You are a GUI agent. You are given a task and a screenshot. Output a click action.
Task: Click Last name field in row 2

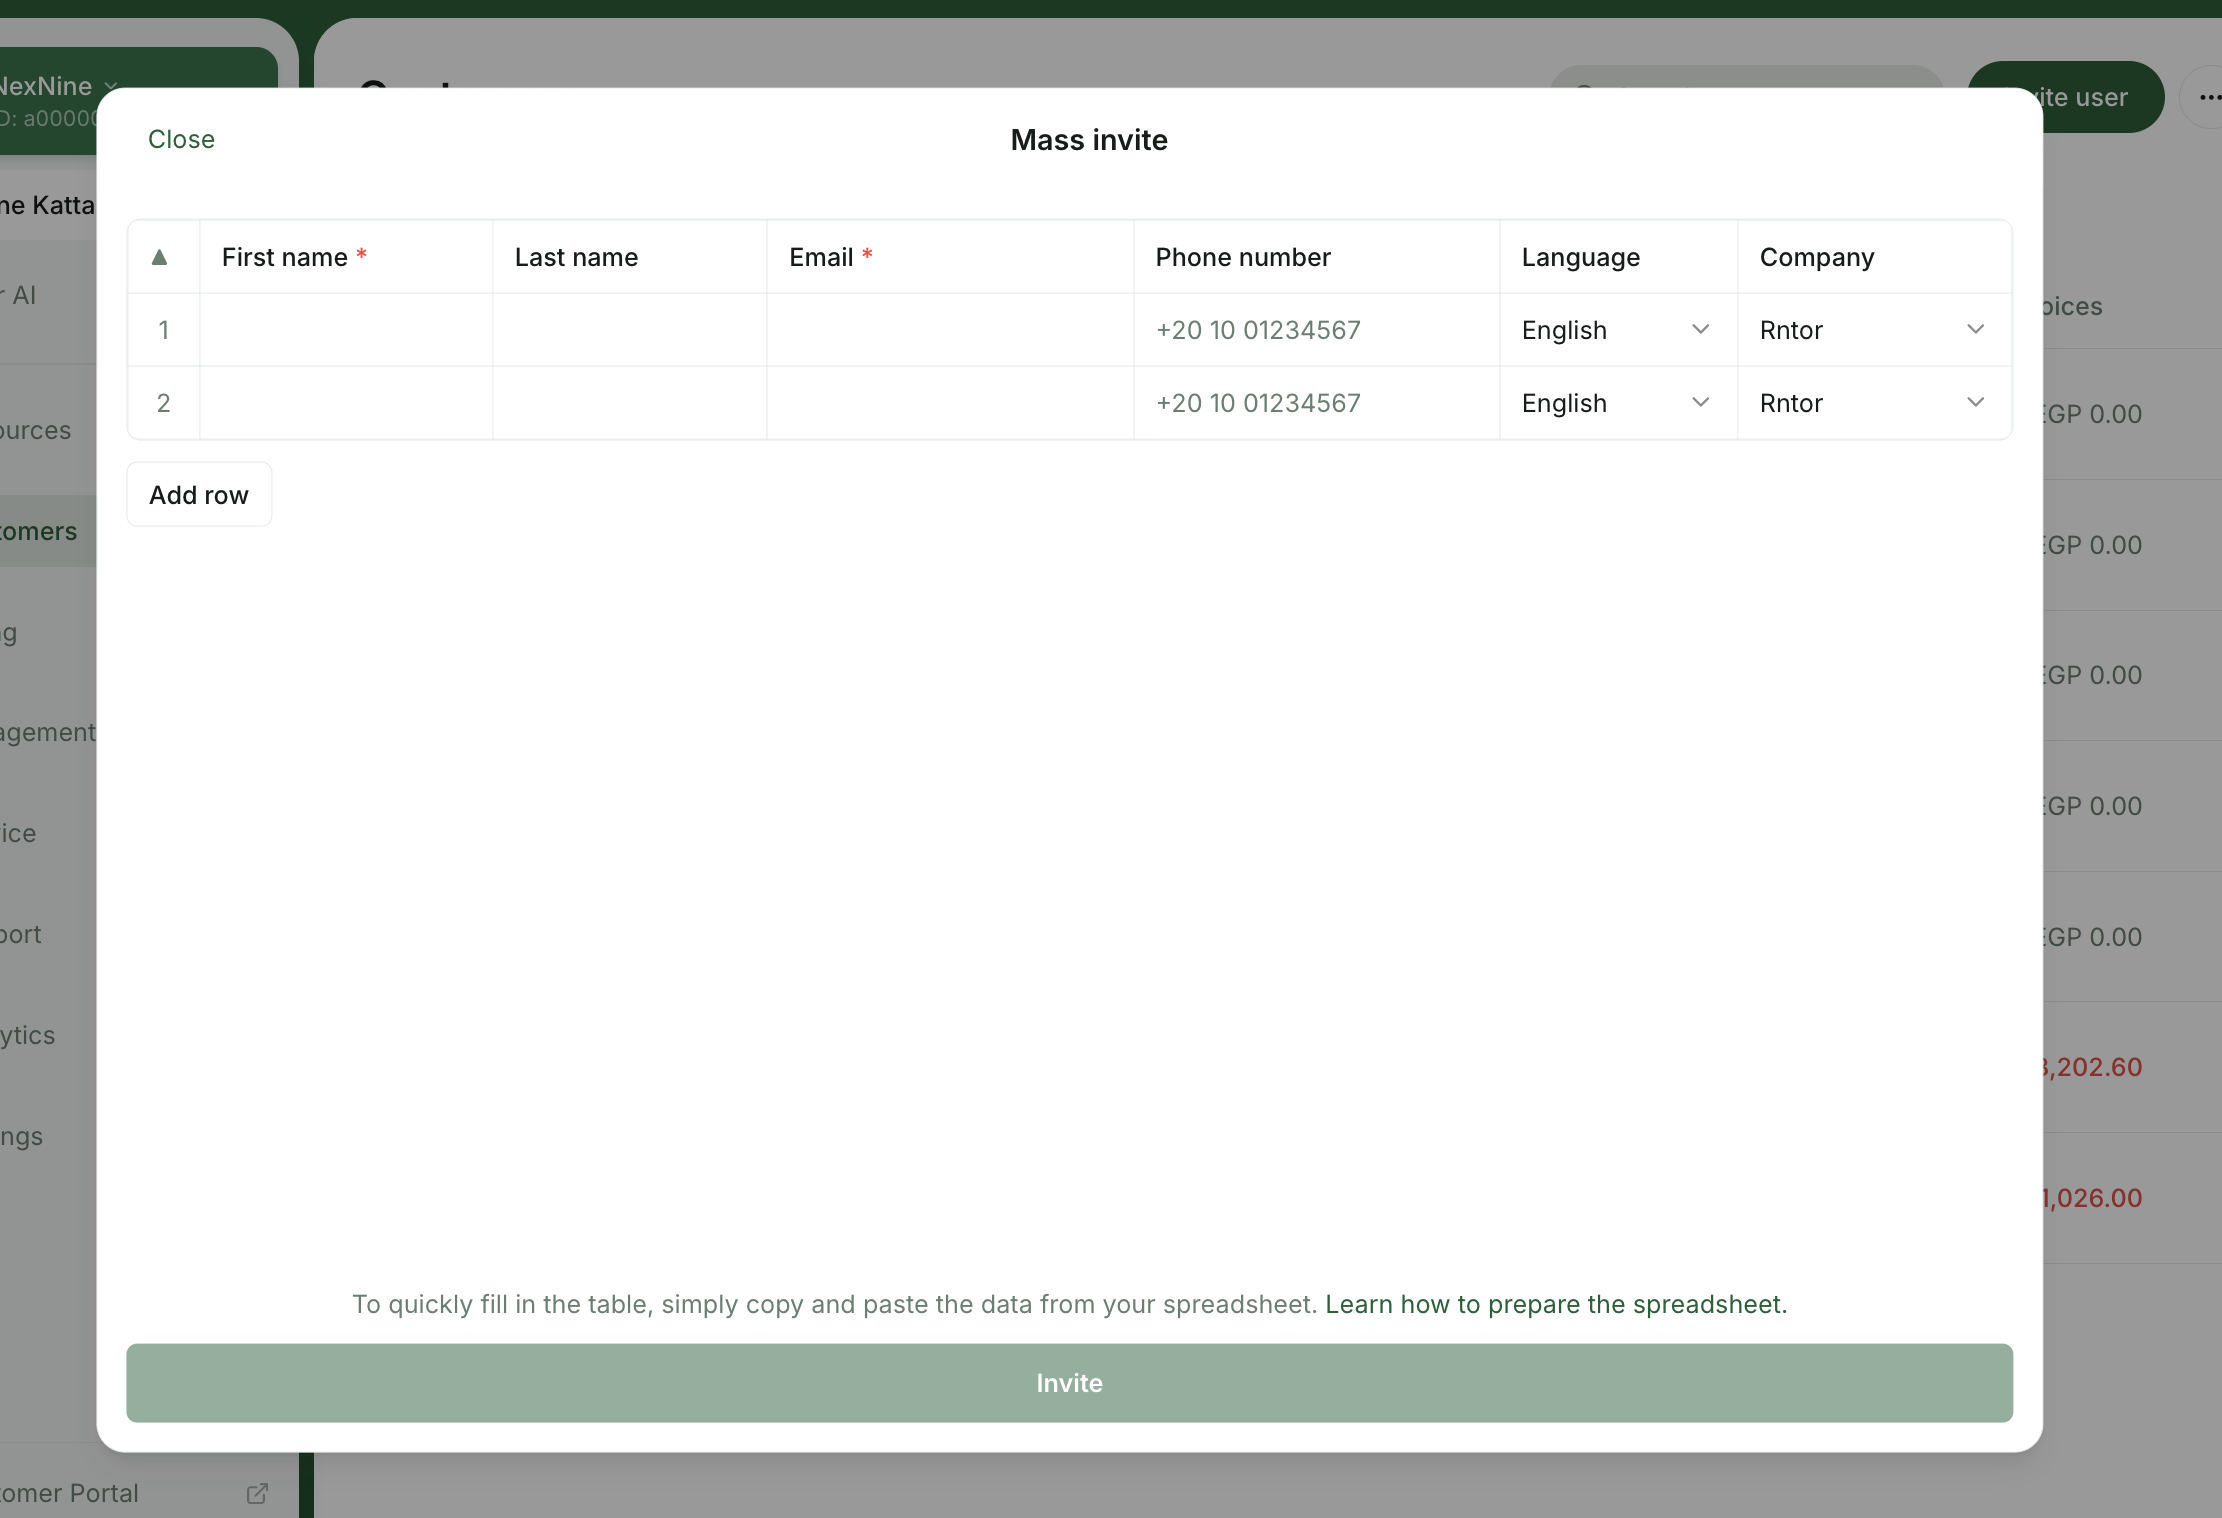[630, 403]
